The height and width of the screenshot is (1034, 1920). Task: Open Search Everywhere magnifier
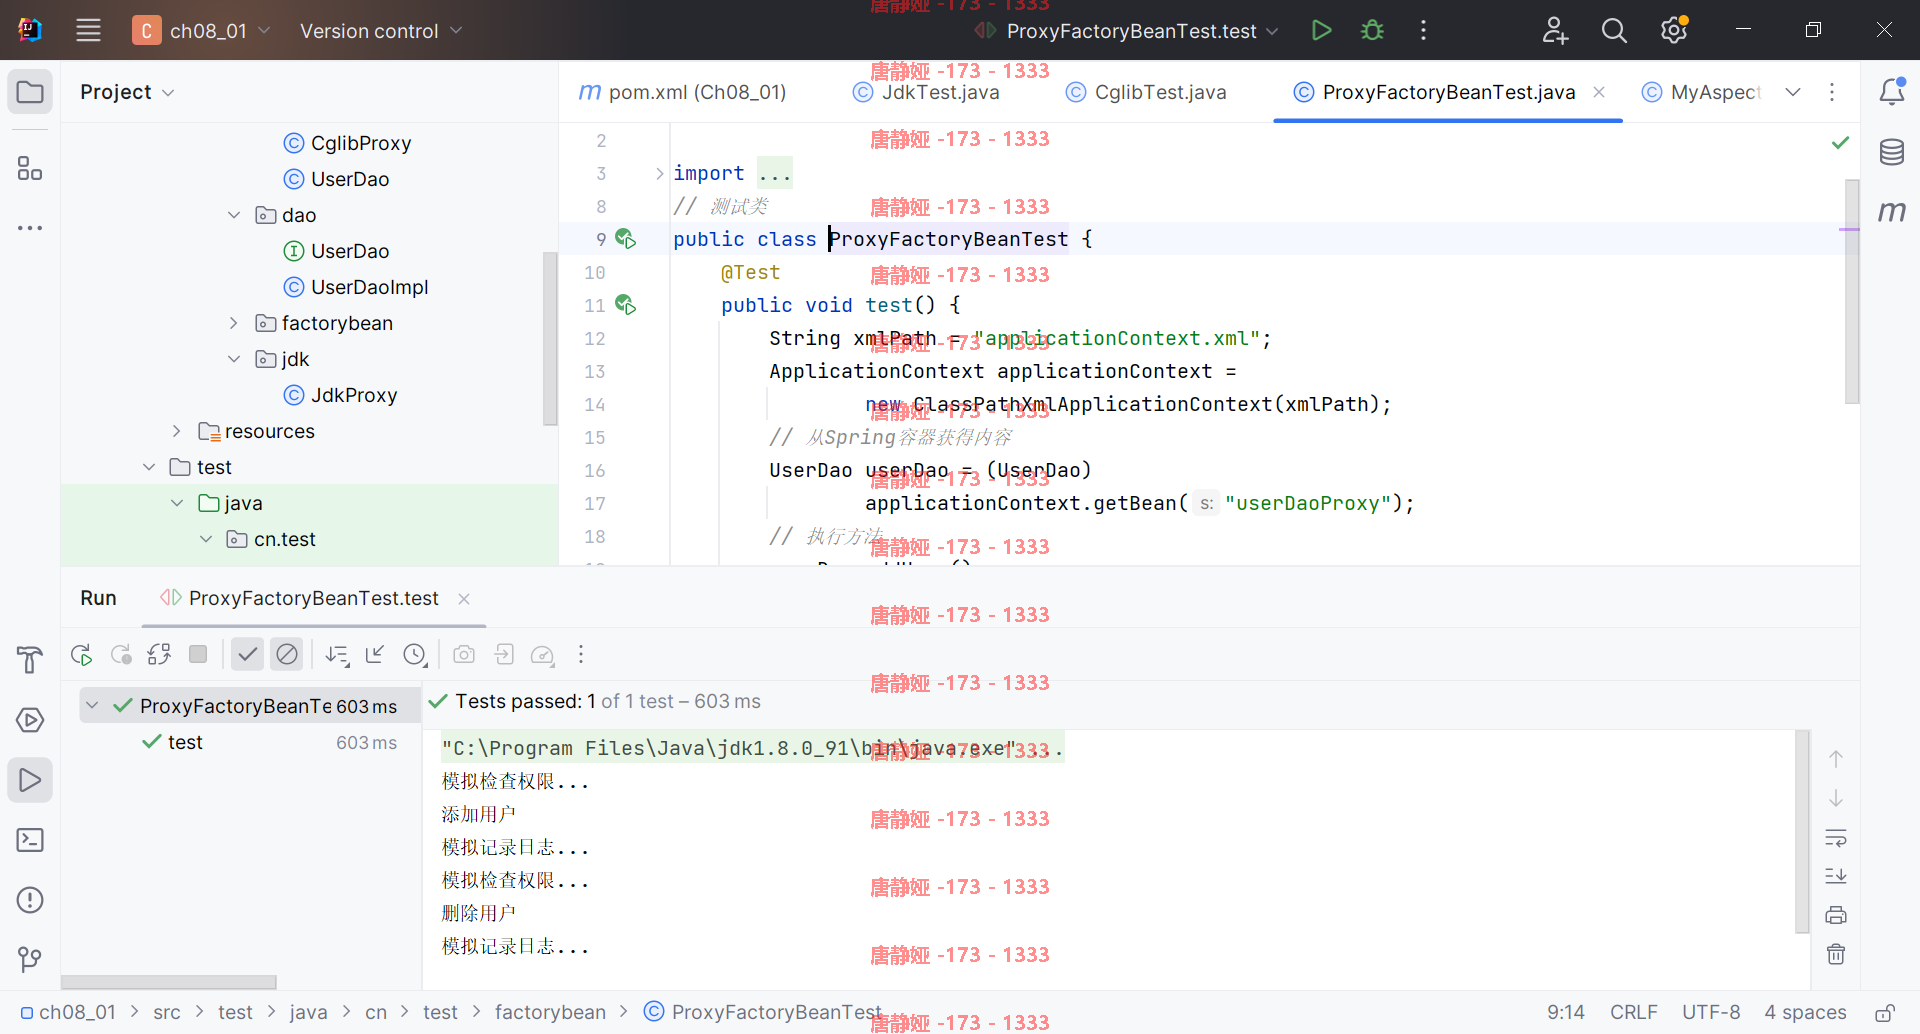coord(1614,30)
